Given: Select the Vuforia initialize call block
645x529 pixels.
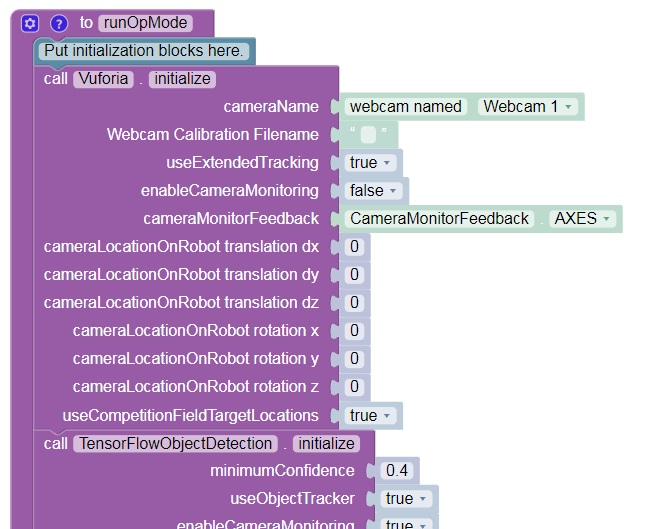Looking at the screenshot, I should 56,79.
